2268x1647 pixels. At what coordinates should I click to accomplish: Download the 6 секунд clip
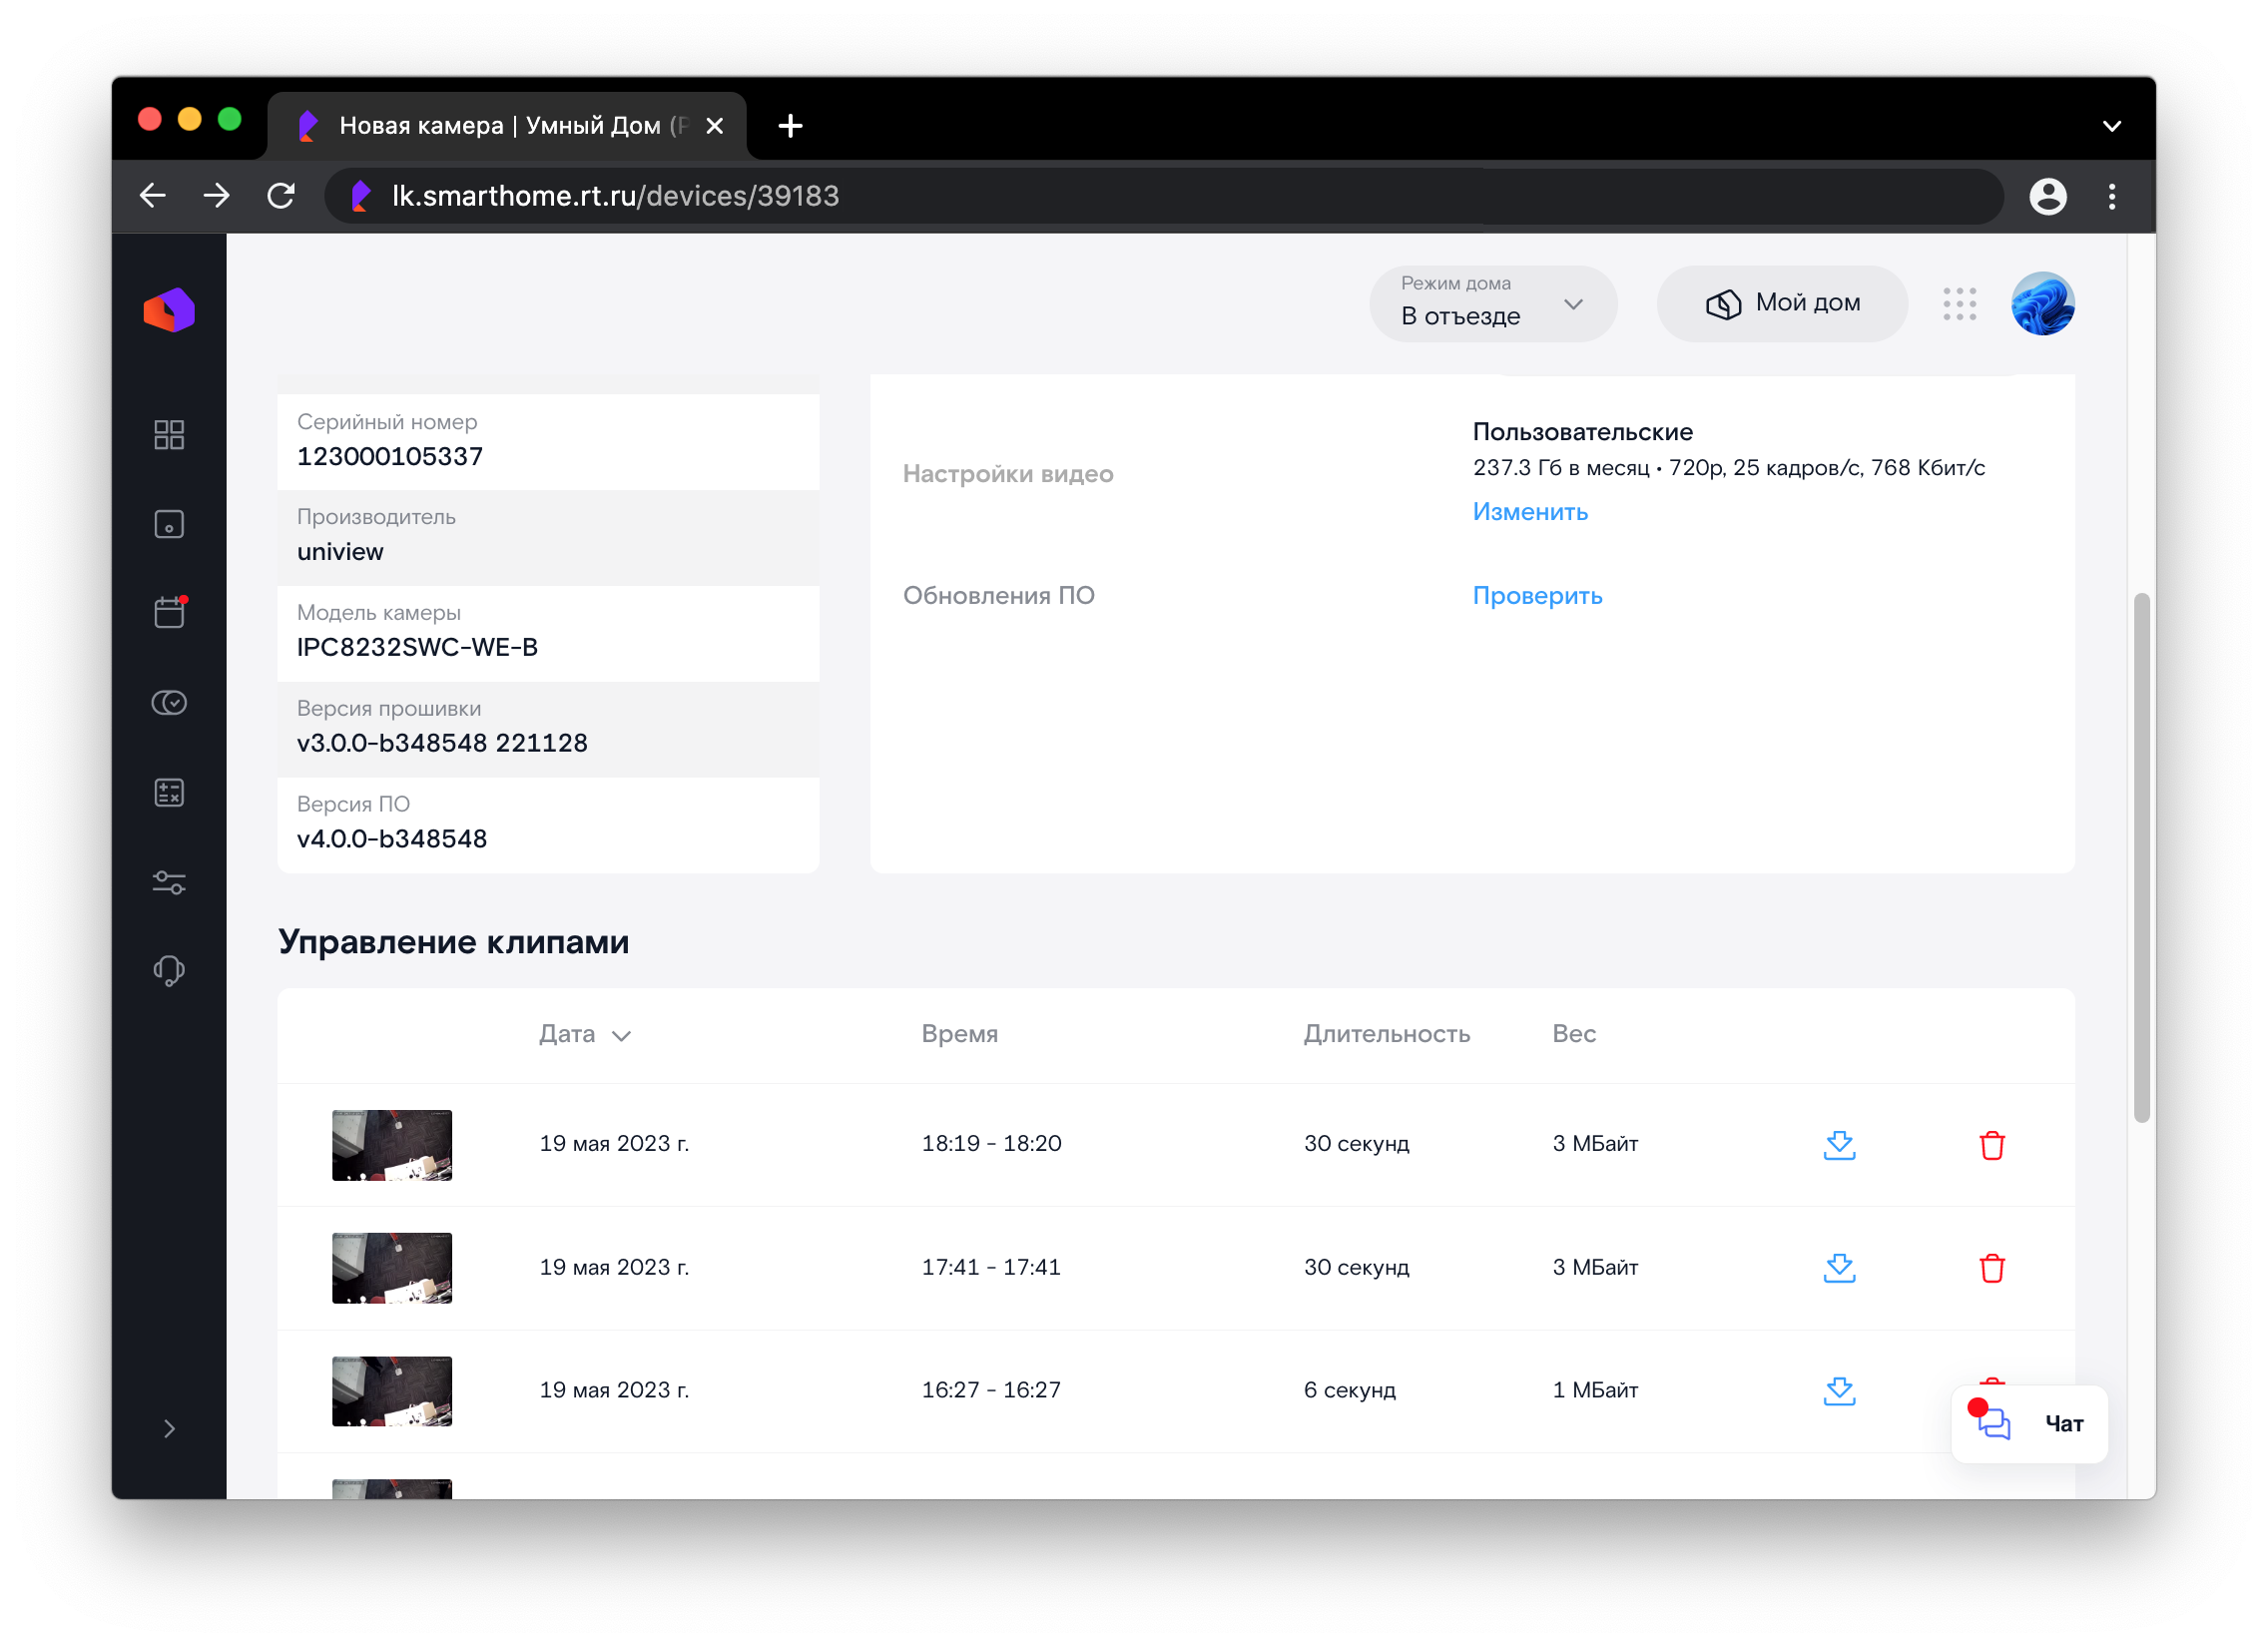pyautogui.click(x=1838, y=1391)
